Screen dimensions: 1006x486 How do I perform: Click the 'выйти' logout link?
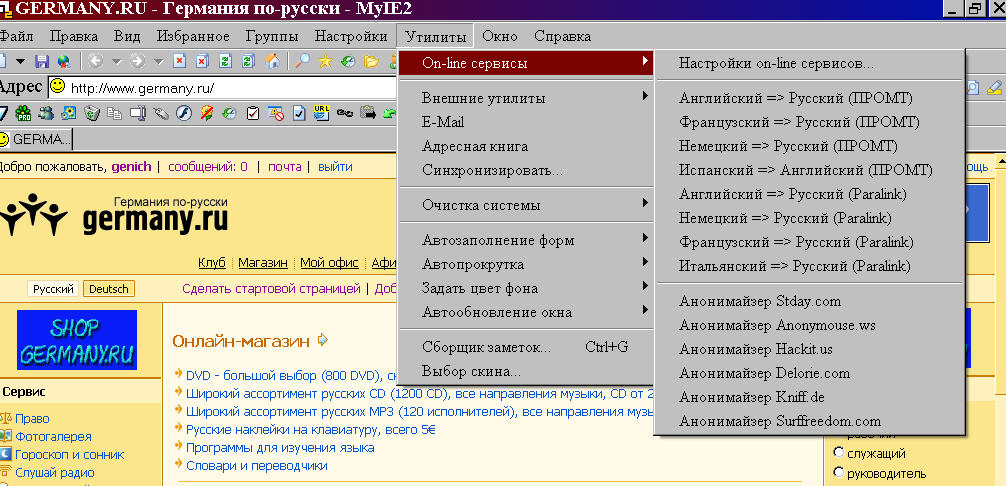(x=335, y=167)
